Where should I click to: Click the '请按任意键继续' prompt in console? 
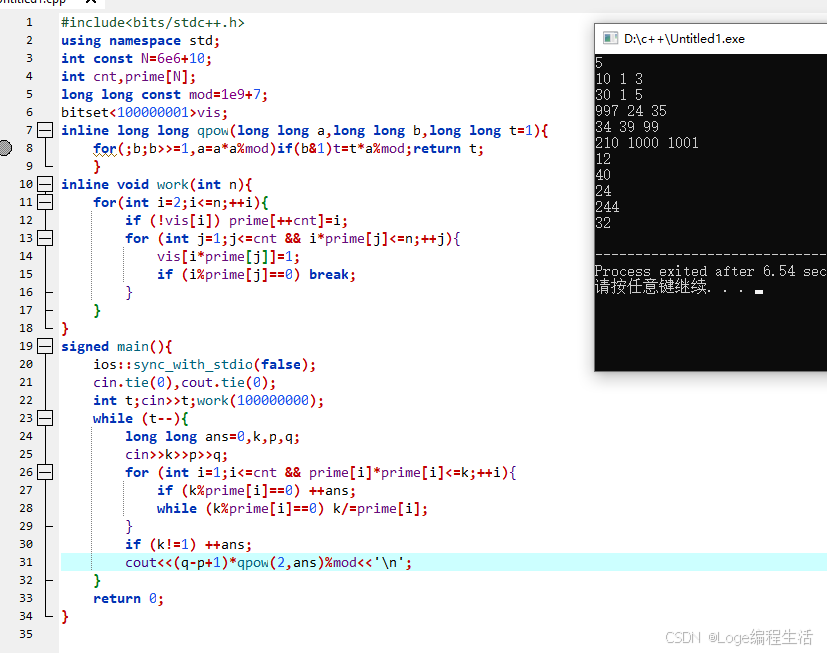pos(651,286)
